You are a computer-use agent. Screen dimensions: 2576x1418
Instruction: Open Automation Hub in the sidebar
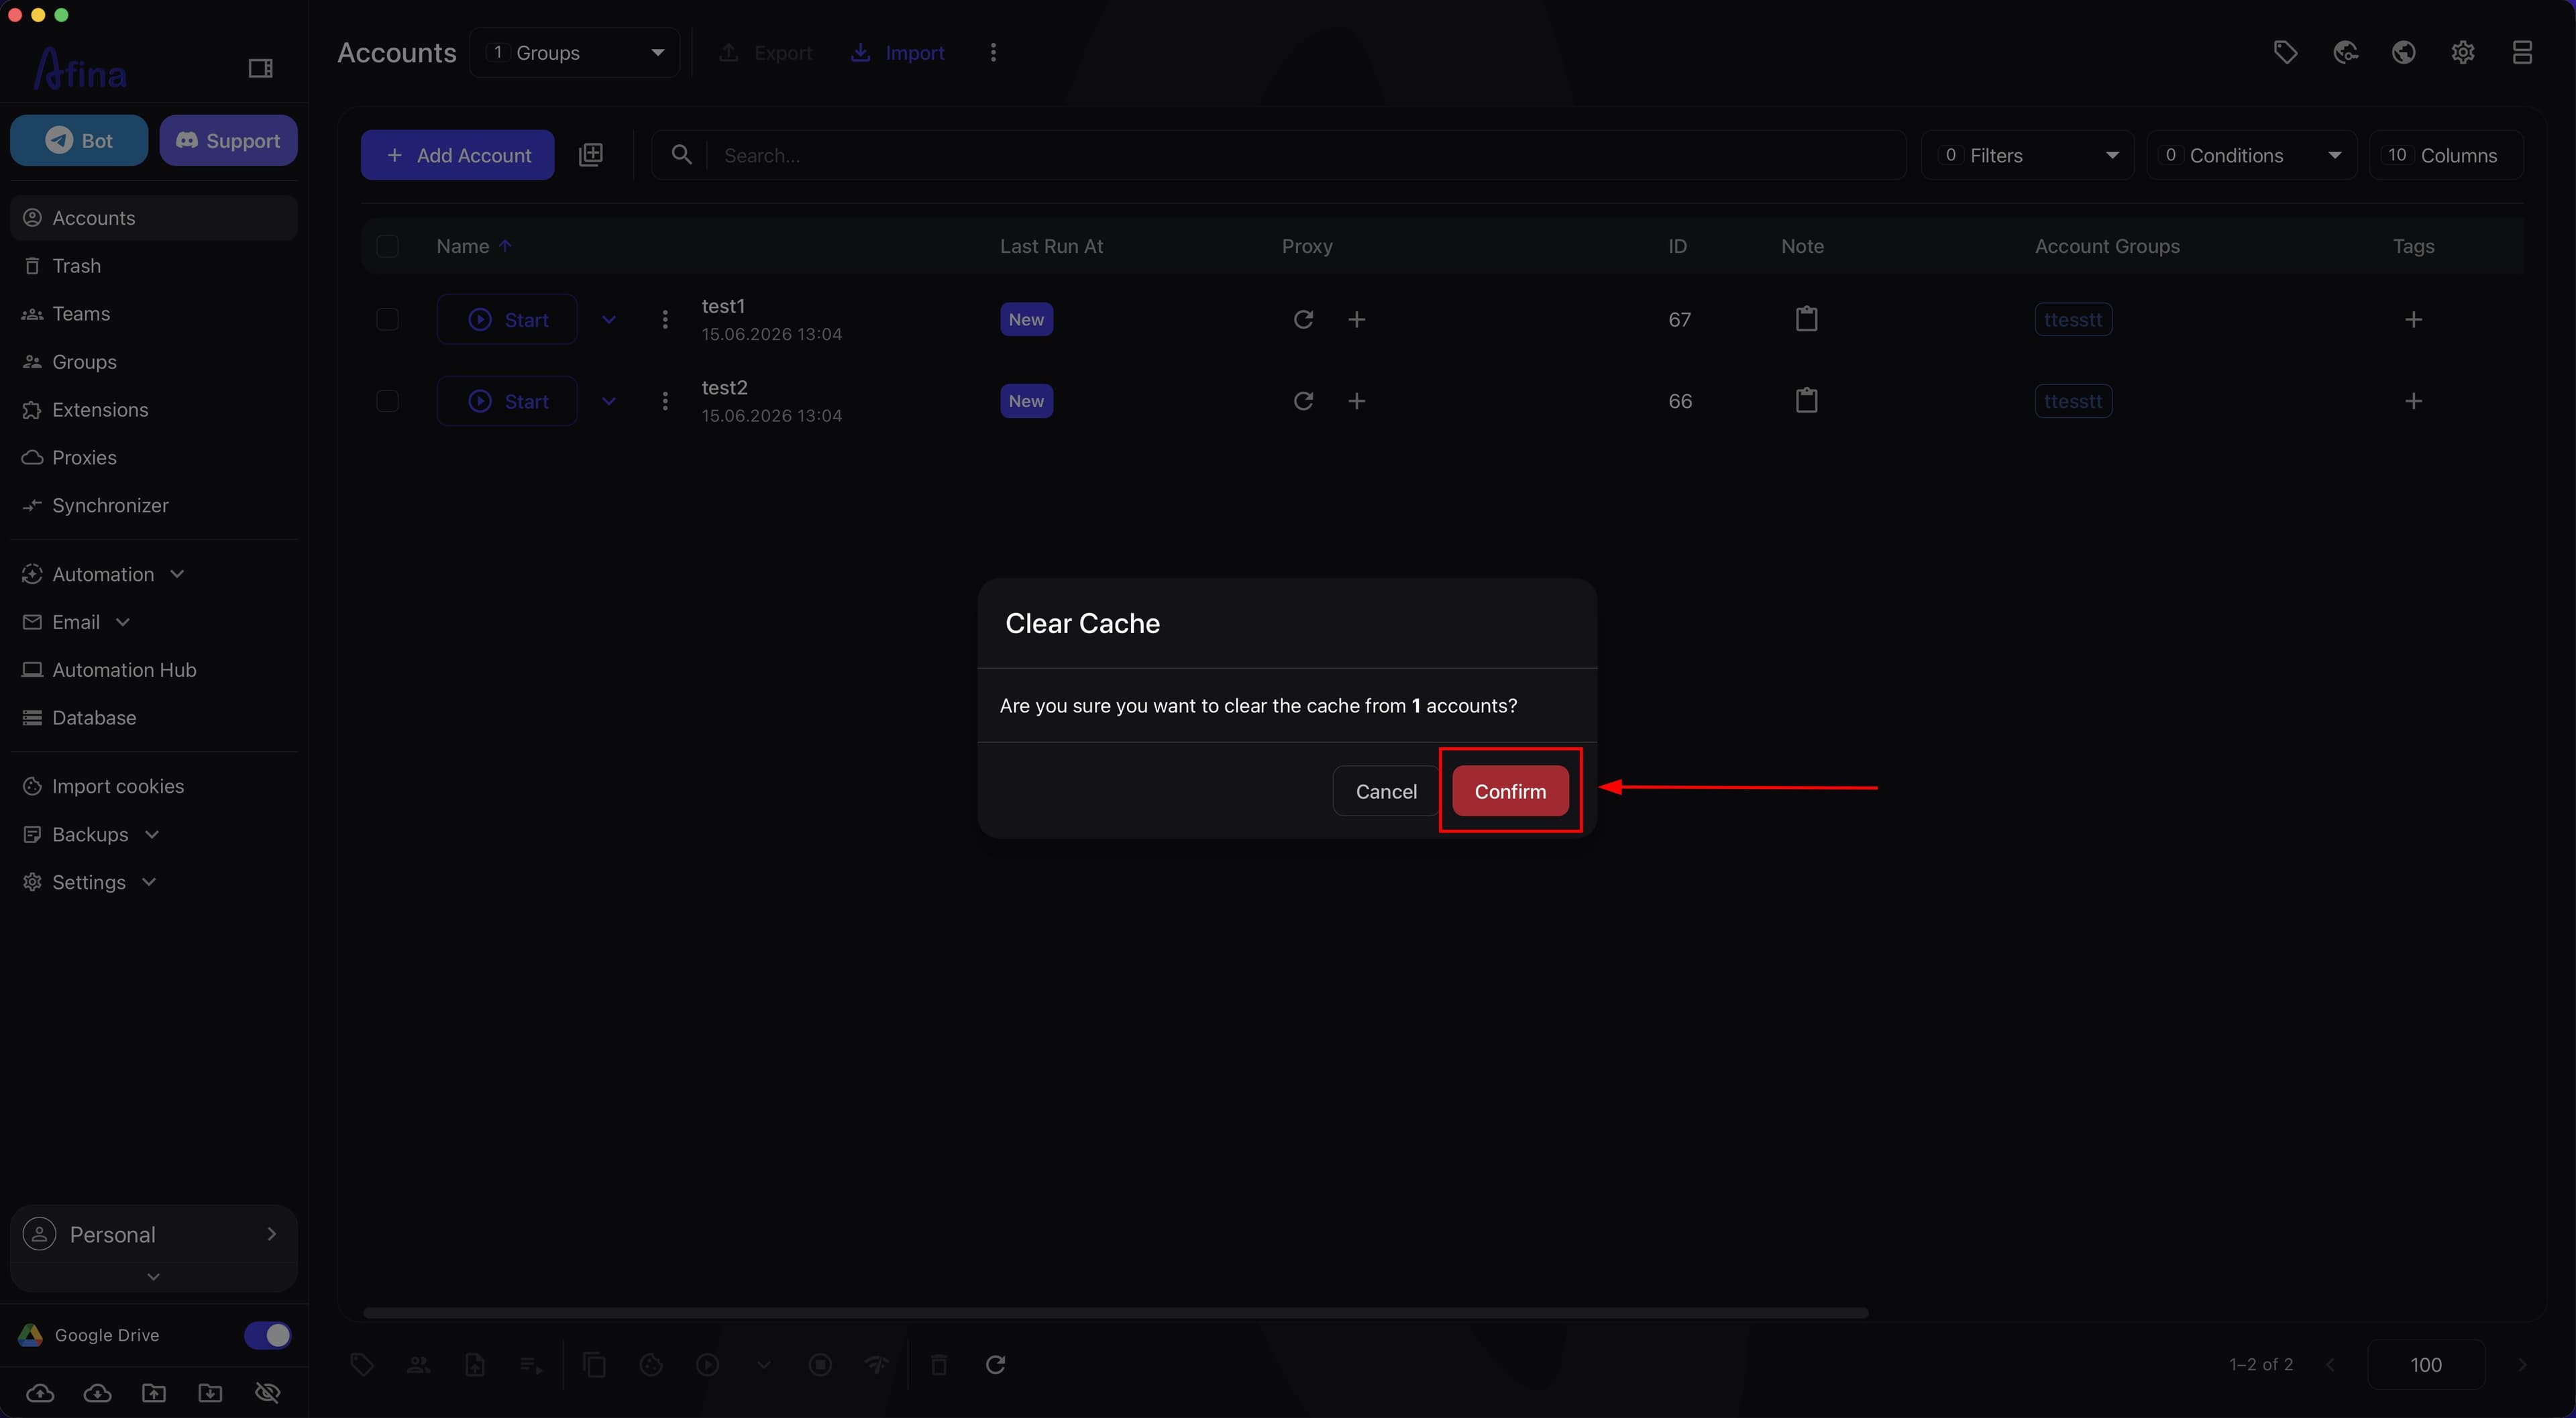pyautogui.click(x=154, y=670)
